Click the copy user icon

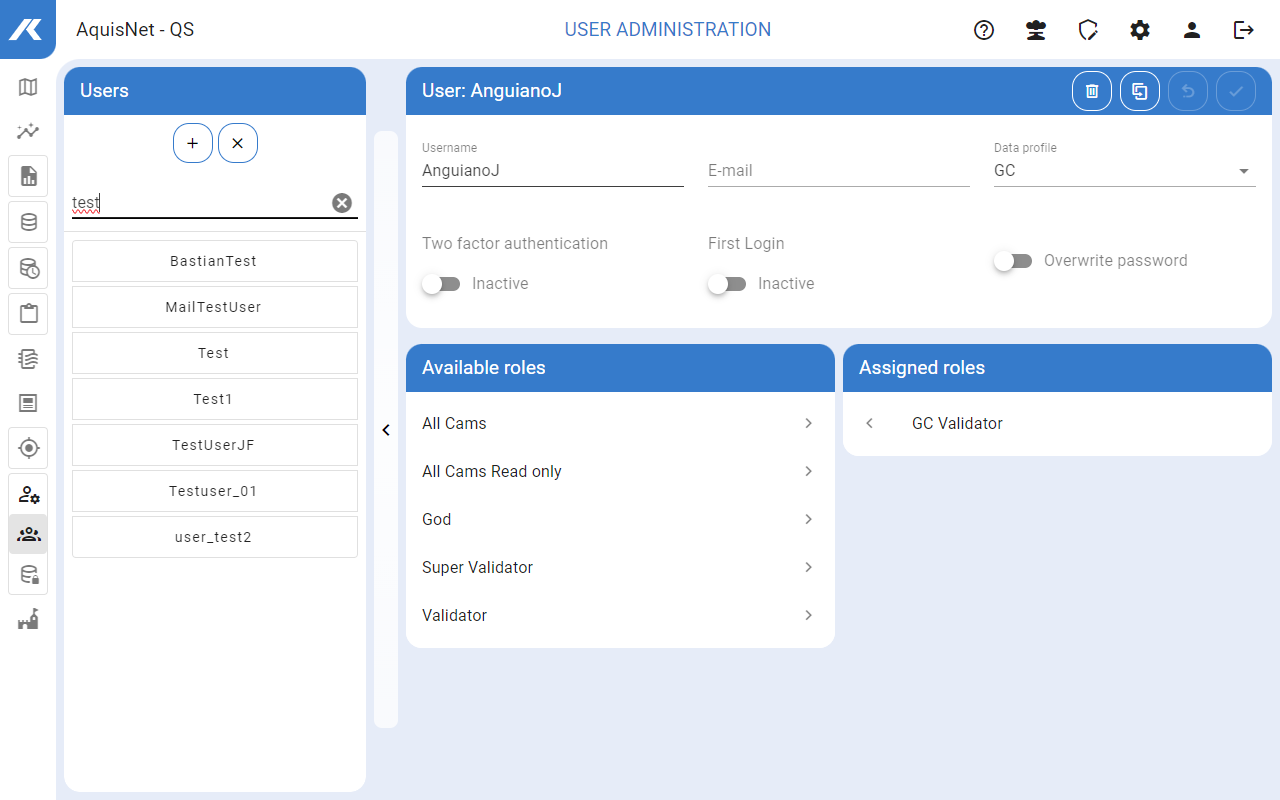click(1140, 91)
